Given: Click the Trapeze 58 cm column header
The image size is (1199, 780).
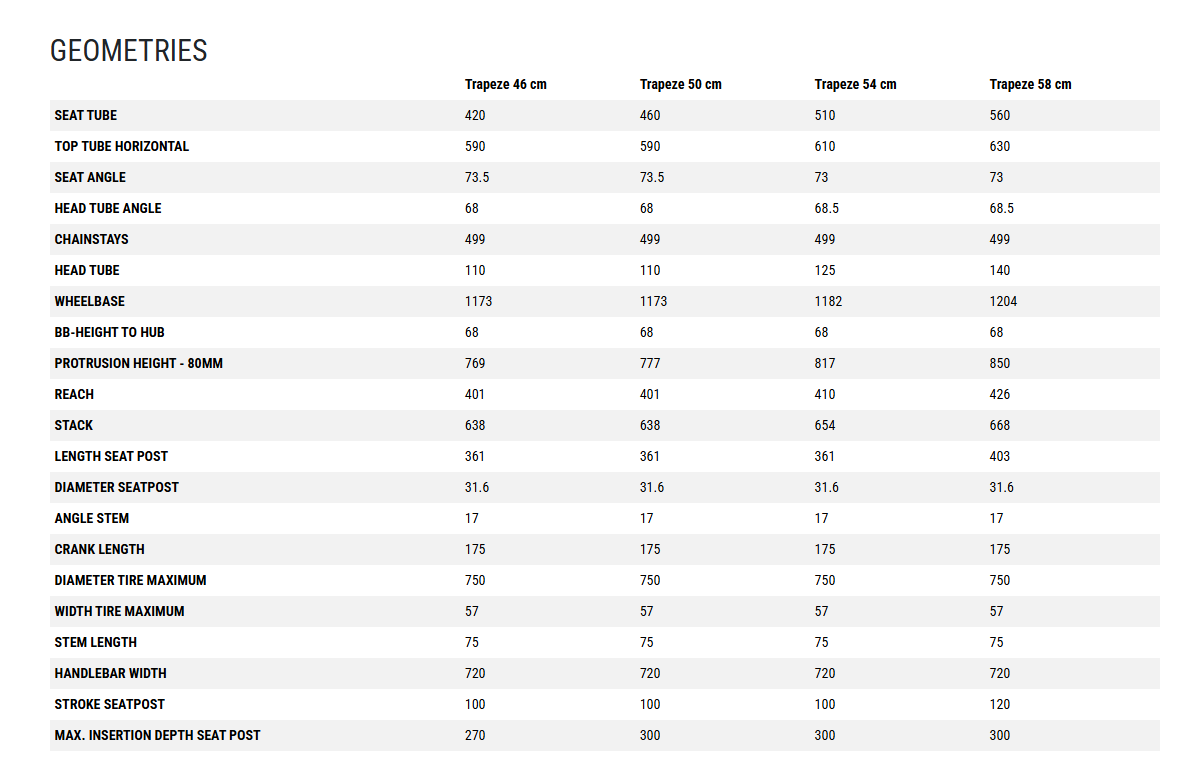Looking at the screenshot, I should click(x=1030, y=84).
